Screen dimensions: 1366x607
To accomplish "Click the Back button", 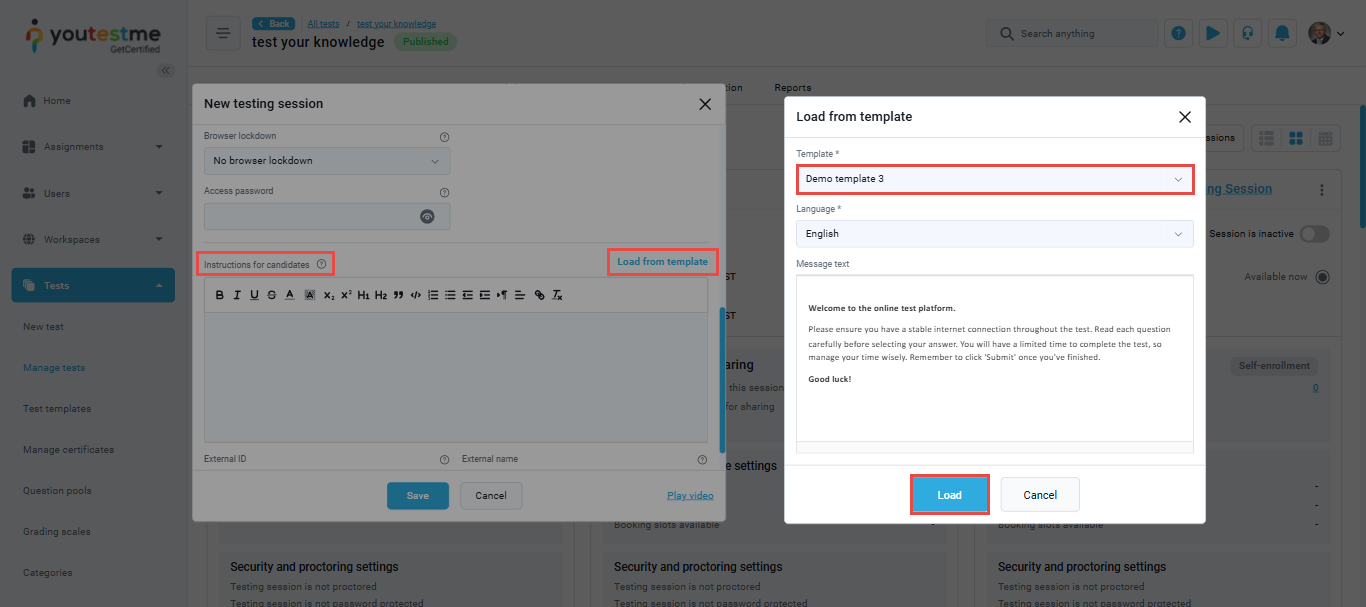I will [x=274, y=23].
